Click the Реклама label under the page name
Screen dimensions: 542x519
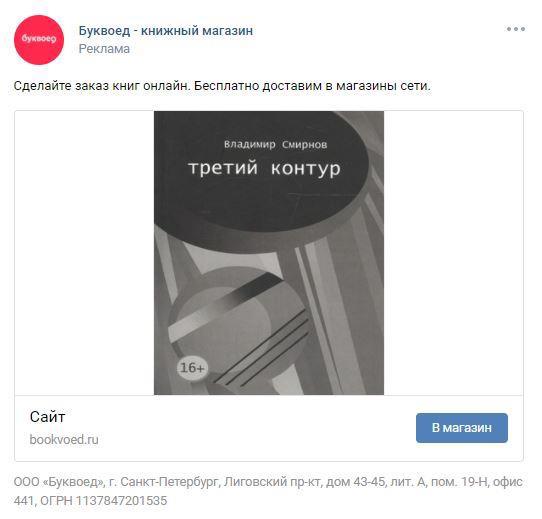[x=104, y=49]
